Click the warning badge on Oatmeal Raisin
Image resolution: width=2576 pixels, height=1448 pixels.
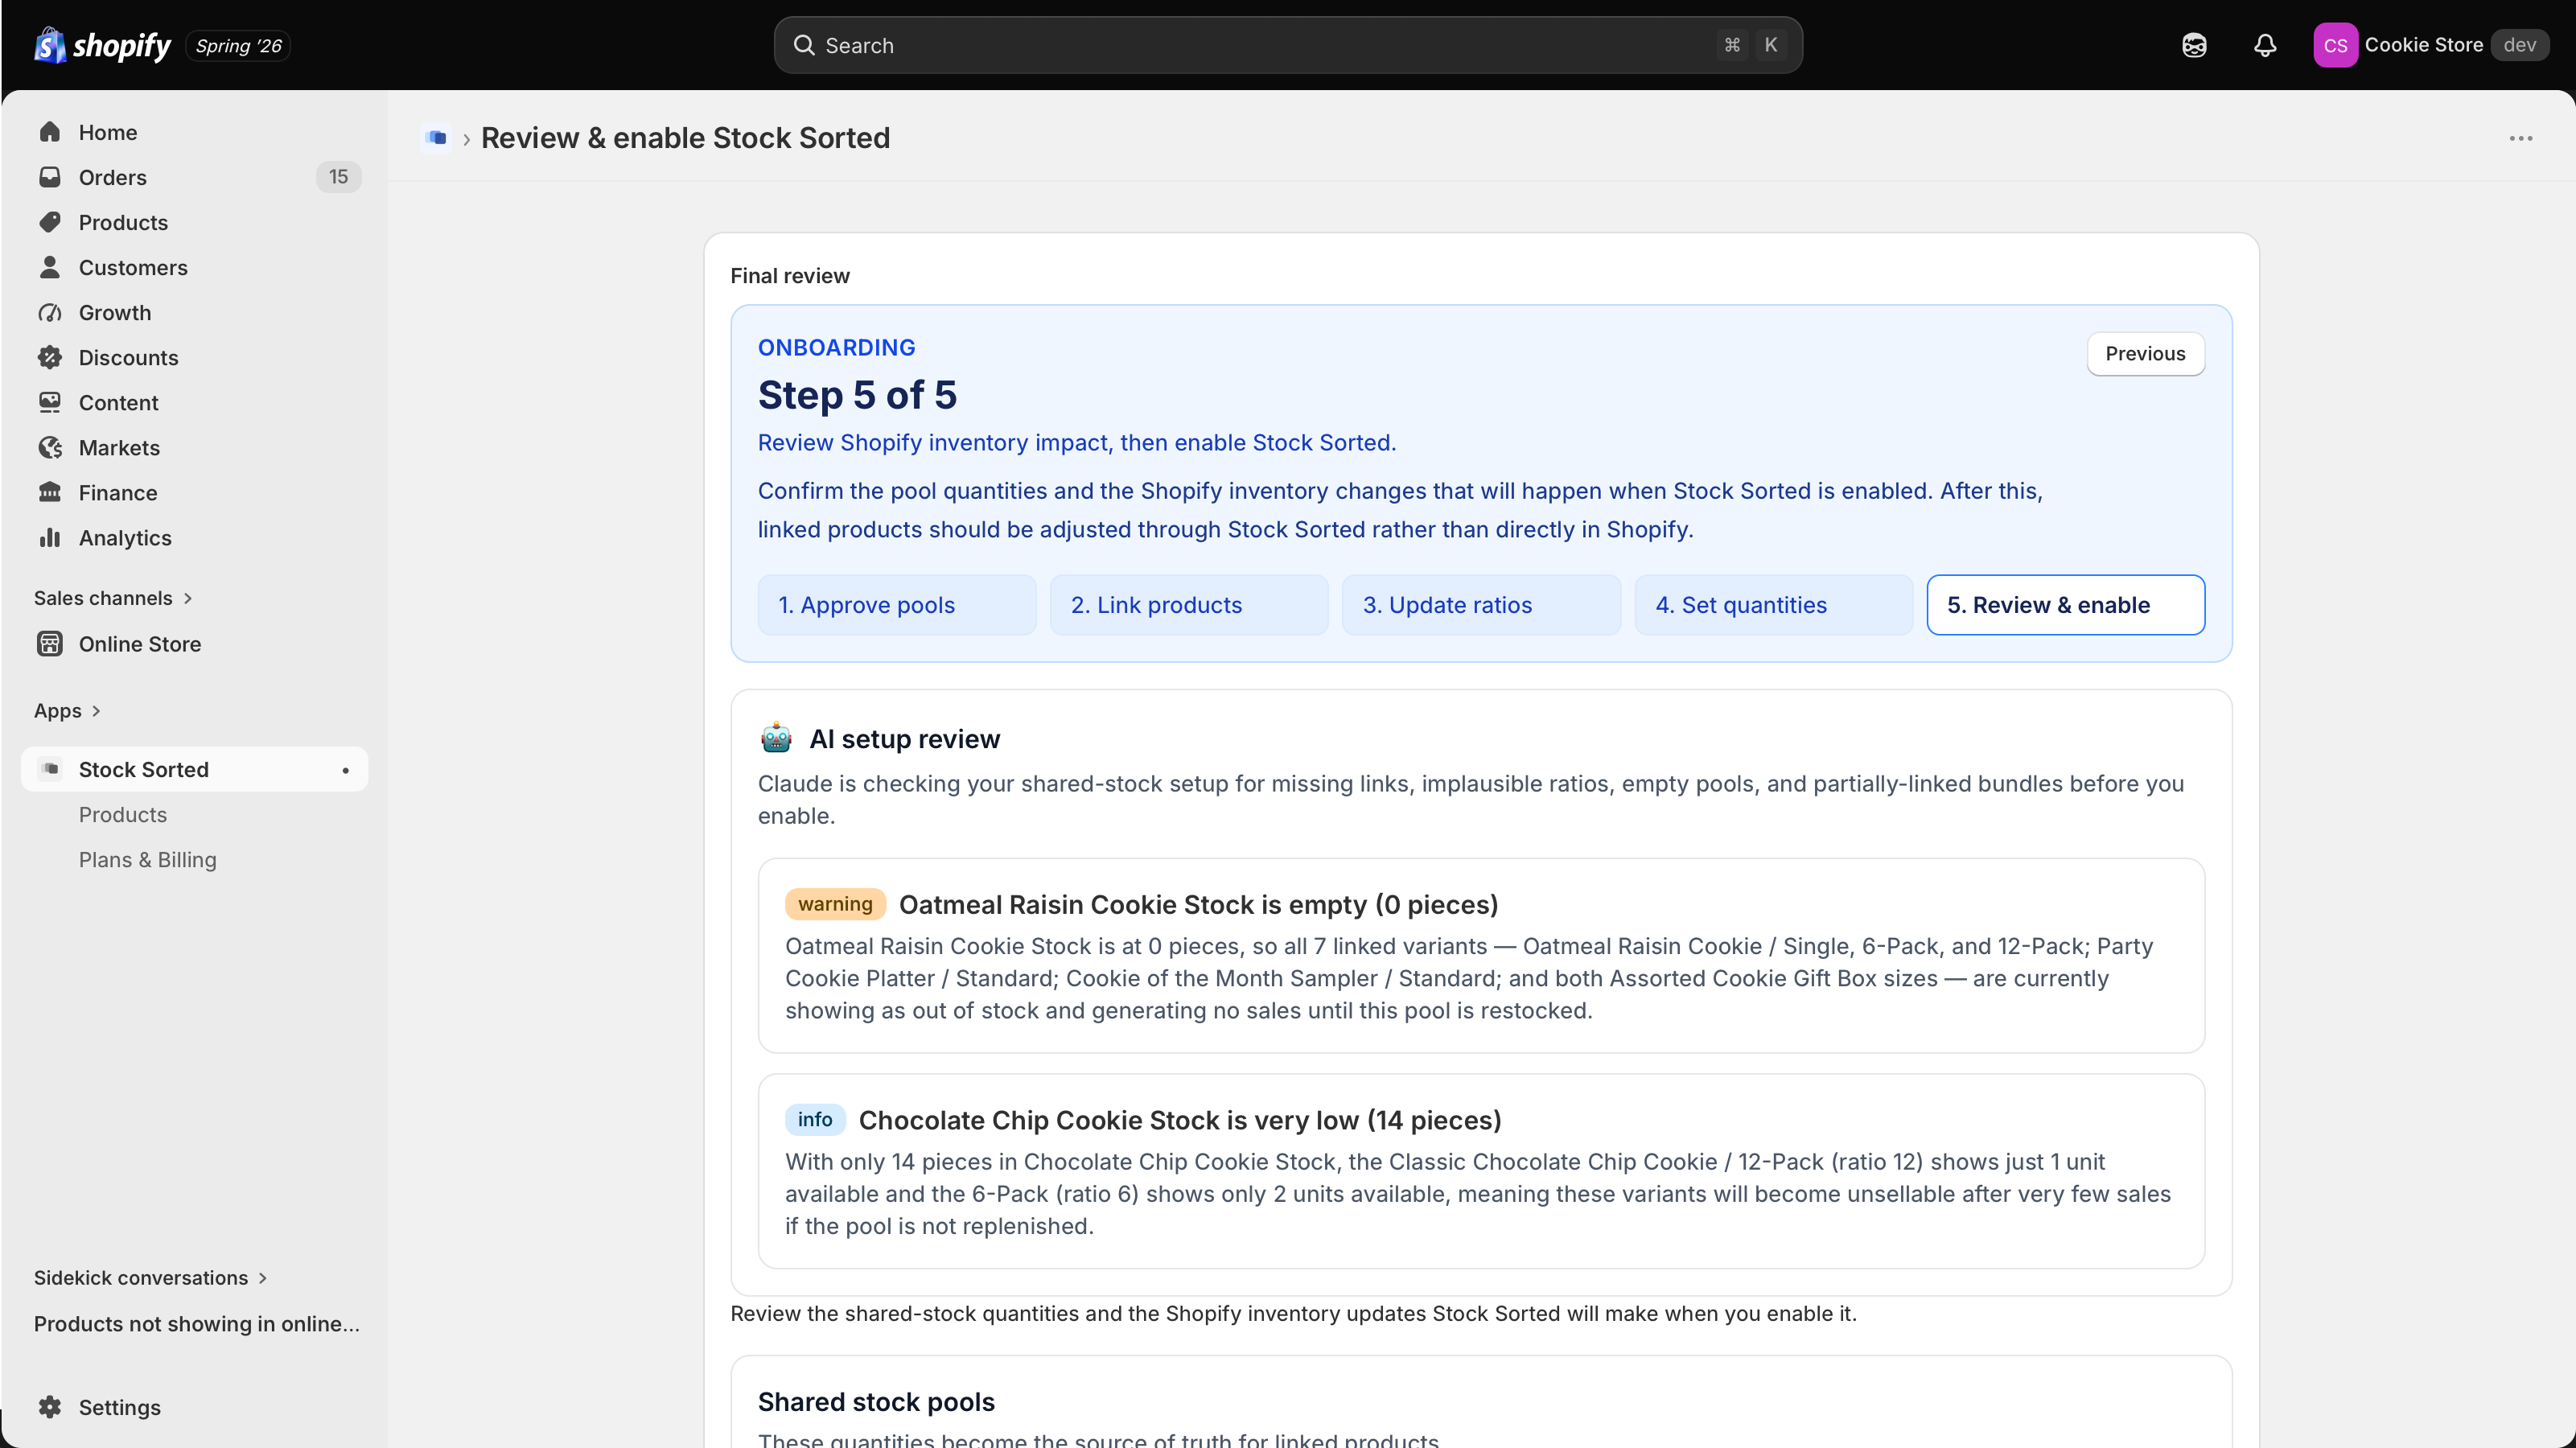[835, 903]
